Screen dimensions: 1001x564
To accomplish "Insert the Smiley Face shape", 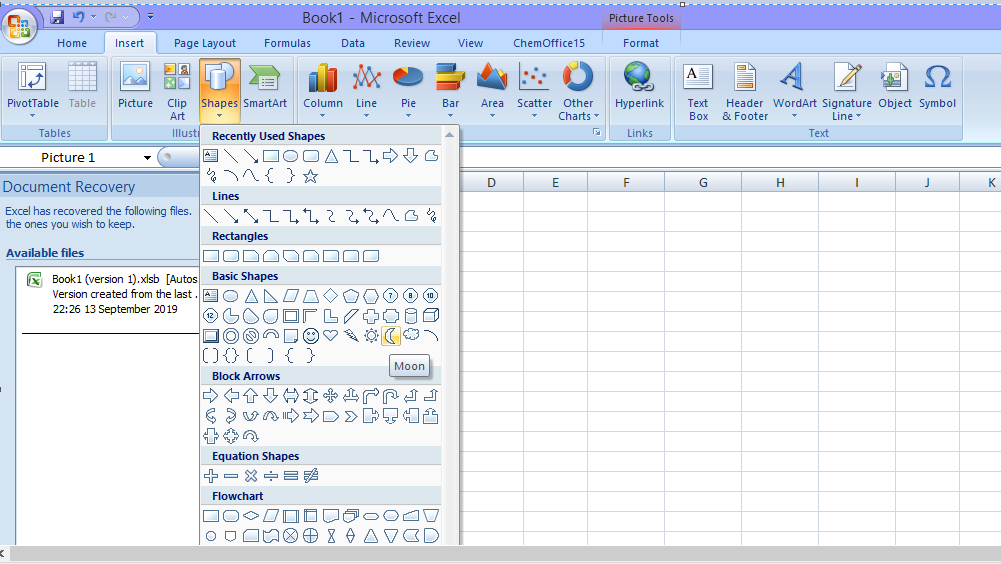I will pos(311,335).
